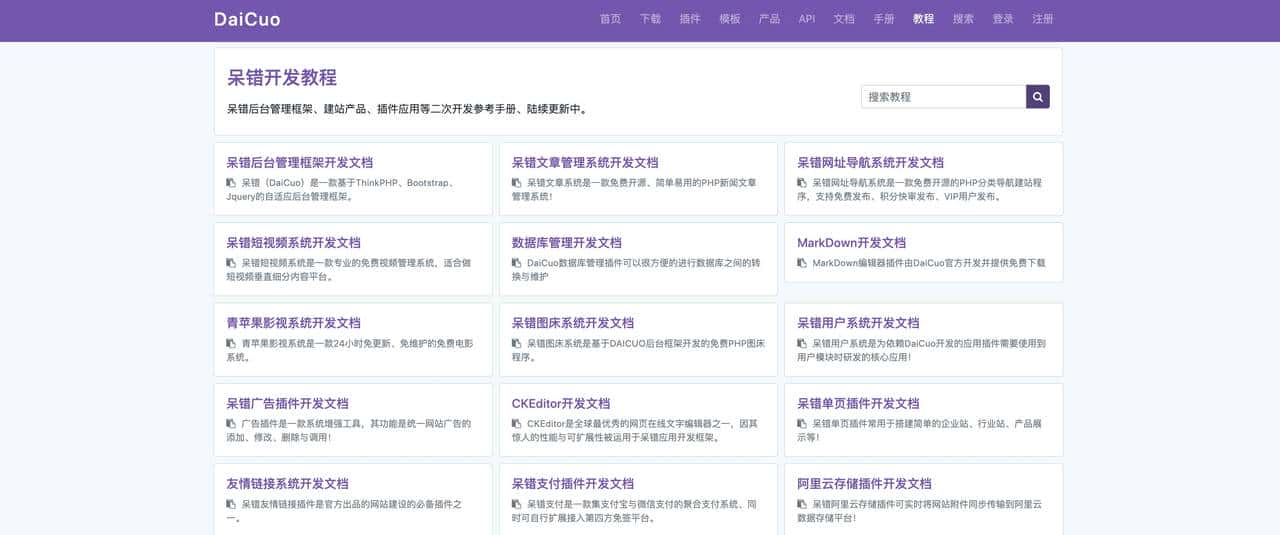Click the search magnifier button
This screenshot has height=535, width=1280.
click(x=1037, y=97)
